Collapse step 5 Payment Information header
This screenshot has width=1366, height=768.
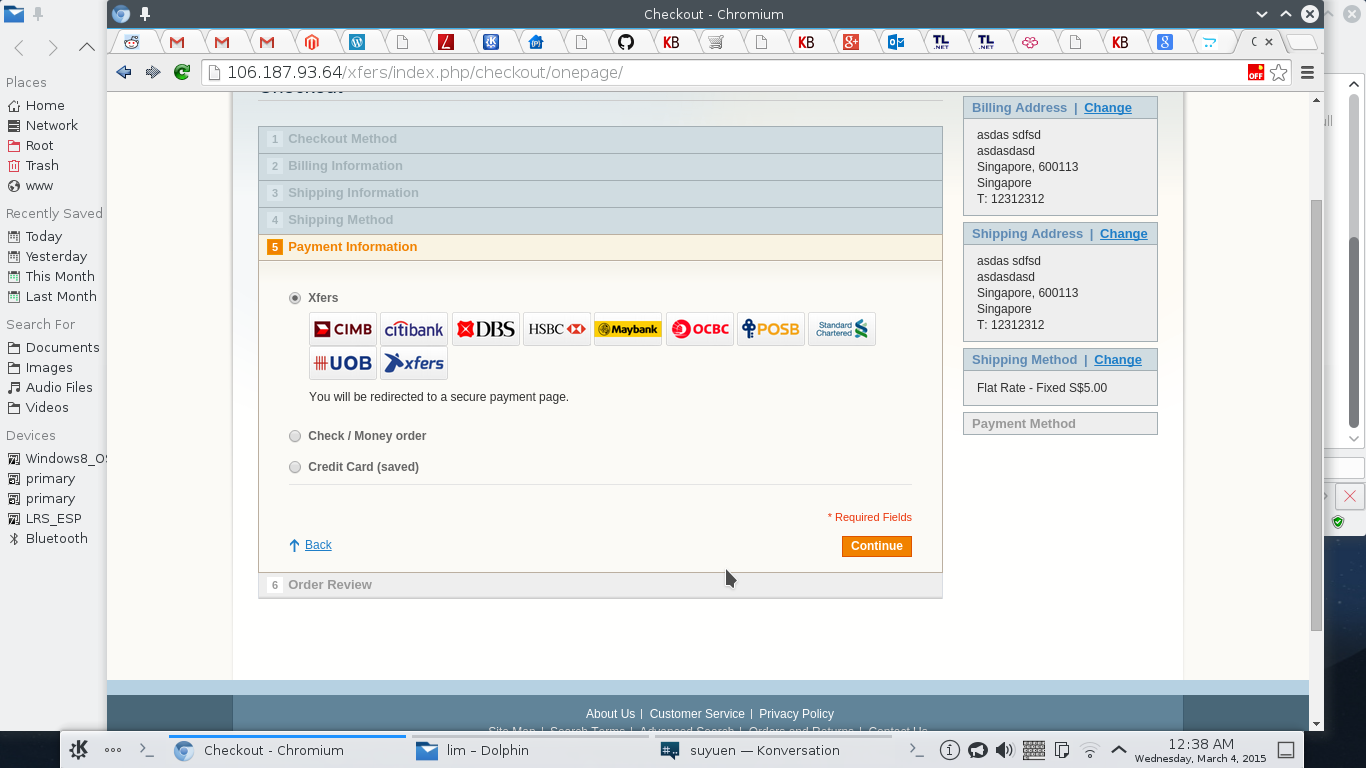[x=600, y=247]
